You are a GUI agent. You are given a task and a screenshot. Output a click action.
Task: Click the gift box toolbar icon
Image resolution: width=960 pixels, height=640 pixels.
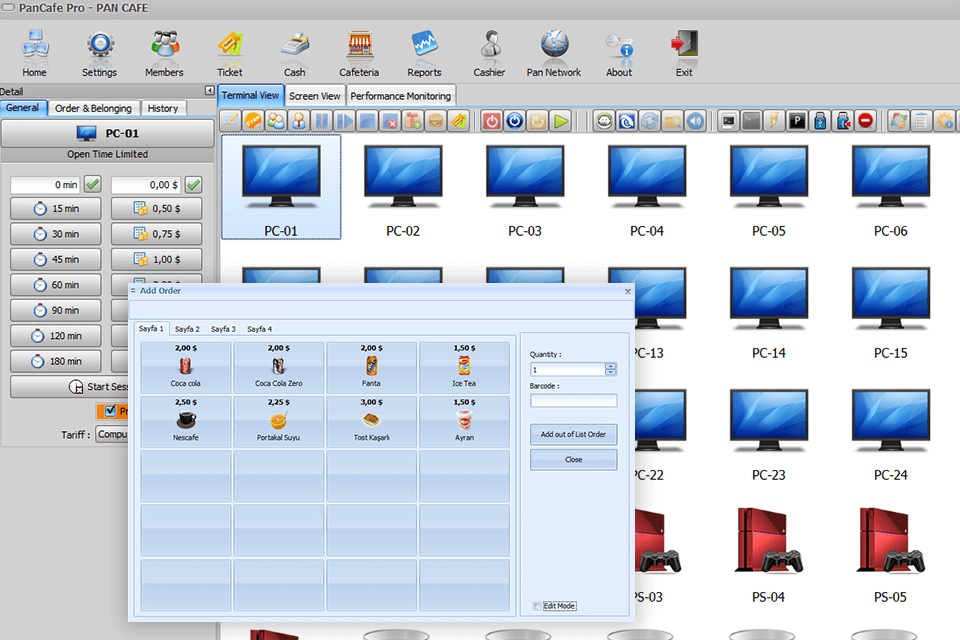(x=413, y=121)
